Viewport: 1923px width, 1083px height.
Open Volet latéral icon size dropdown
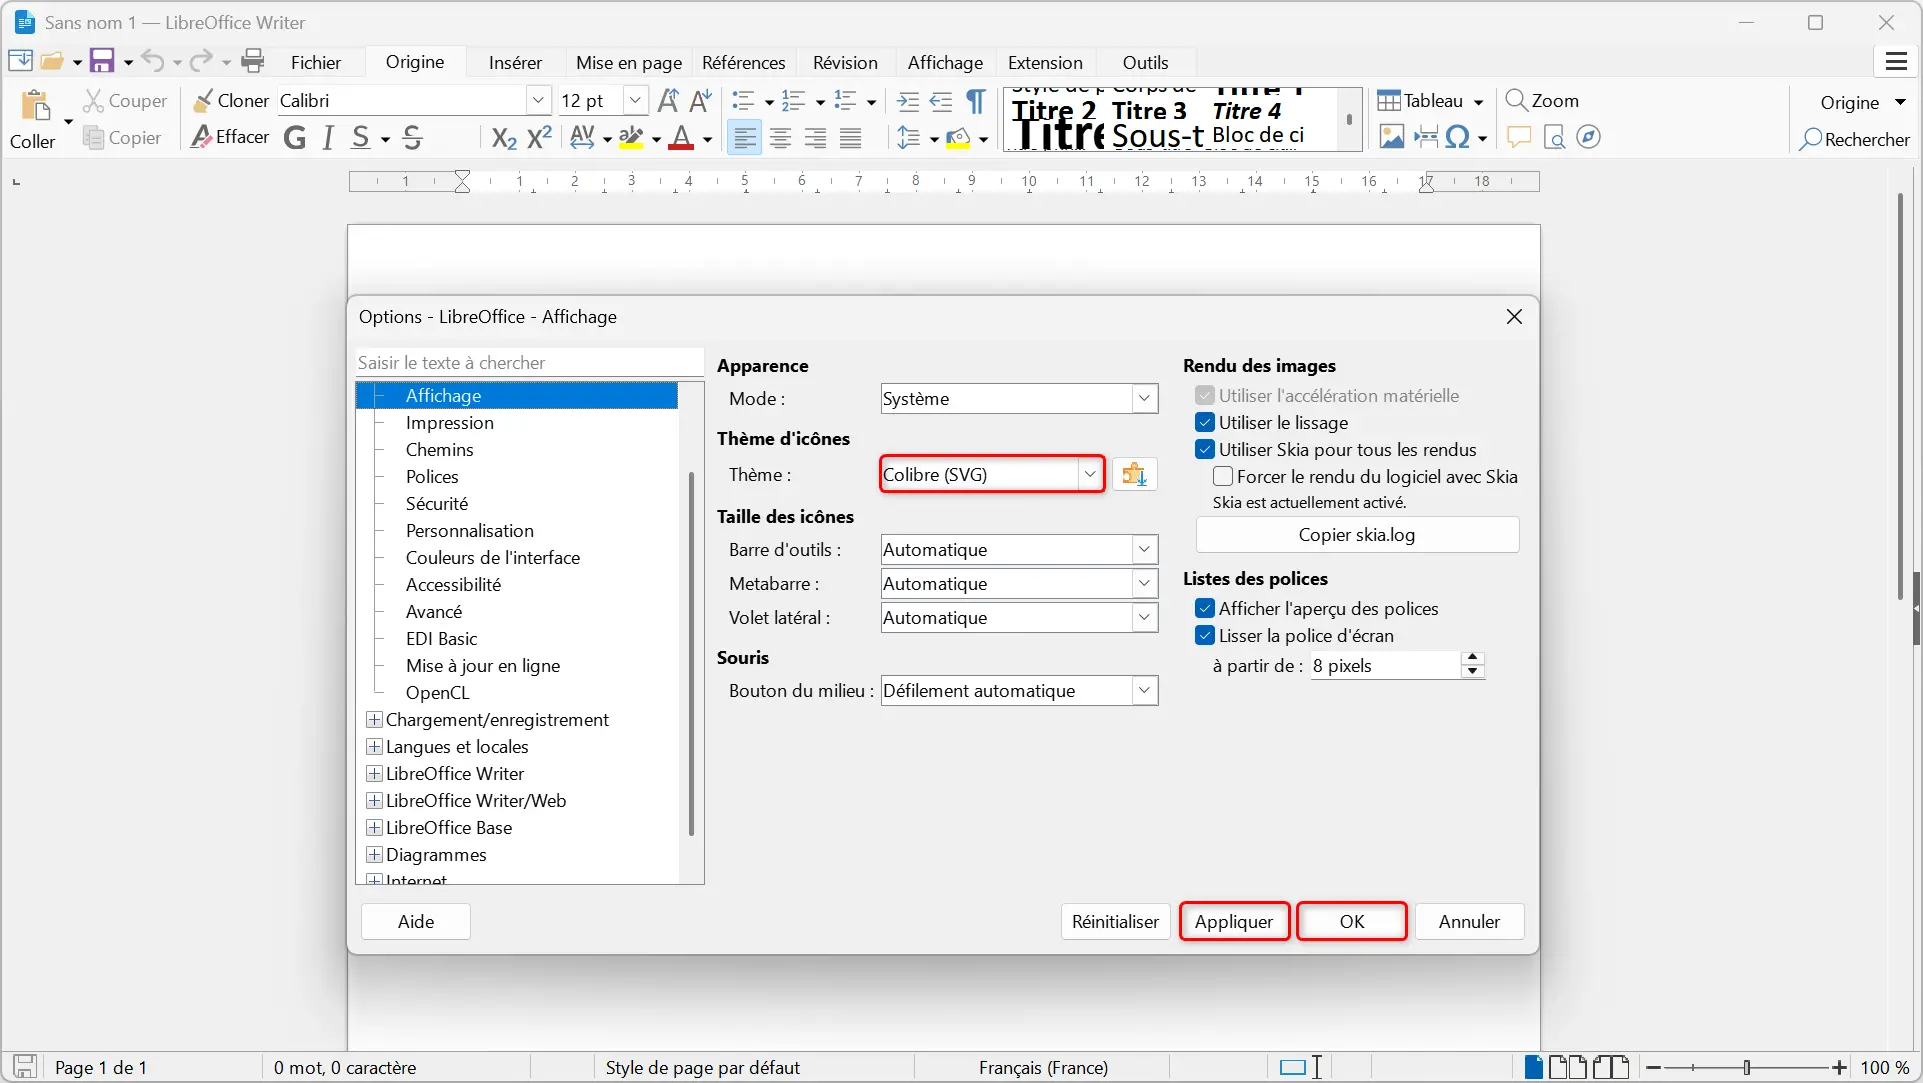[x=1019, y=617]
